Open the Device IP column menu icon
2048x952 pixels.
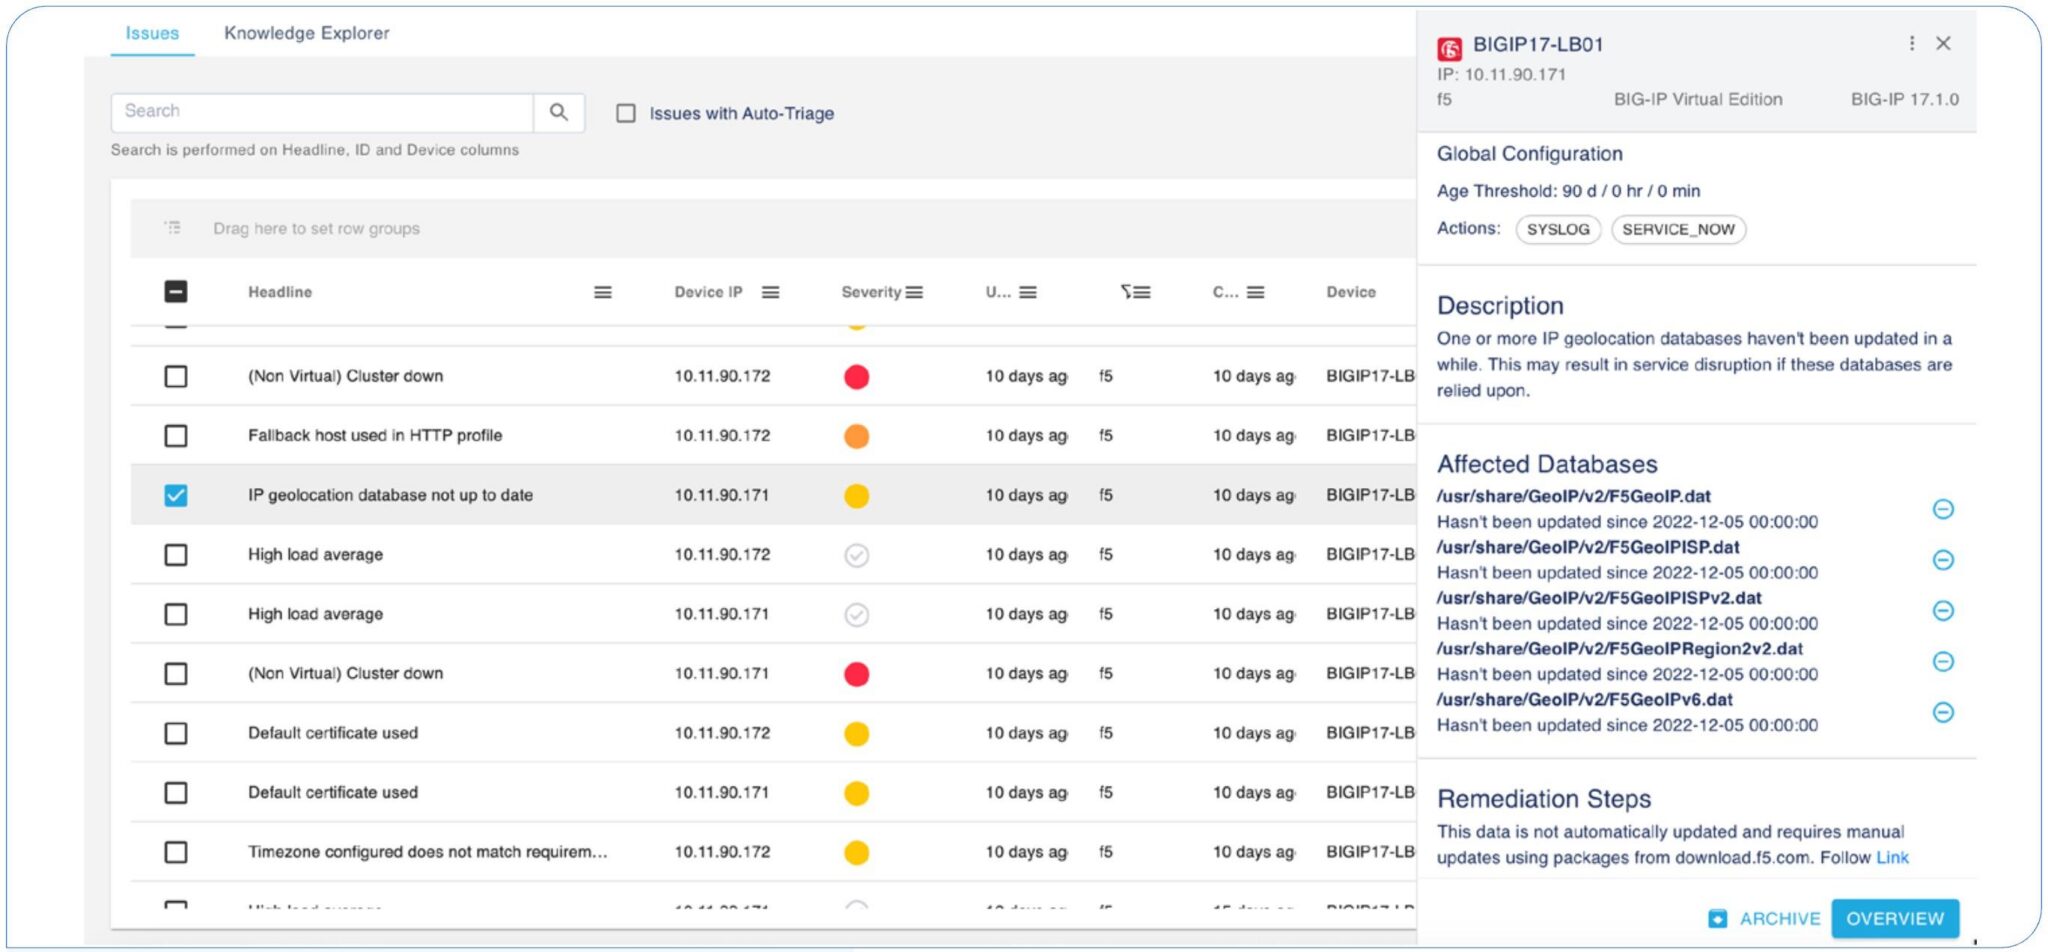[770, 292]
